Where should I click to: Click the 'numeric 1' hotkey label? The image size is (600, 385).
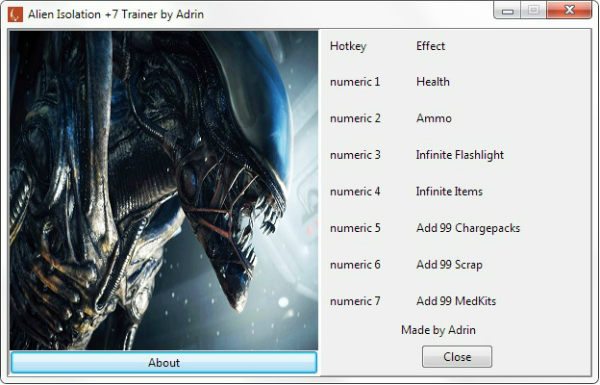[x=355, y=82]
